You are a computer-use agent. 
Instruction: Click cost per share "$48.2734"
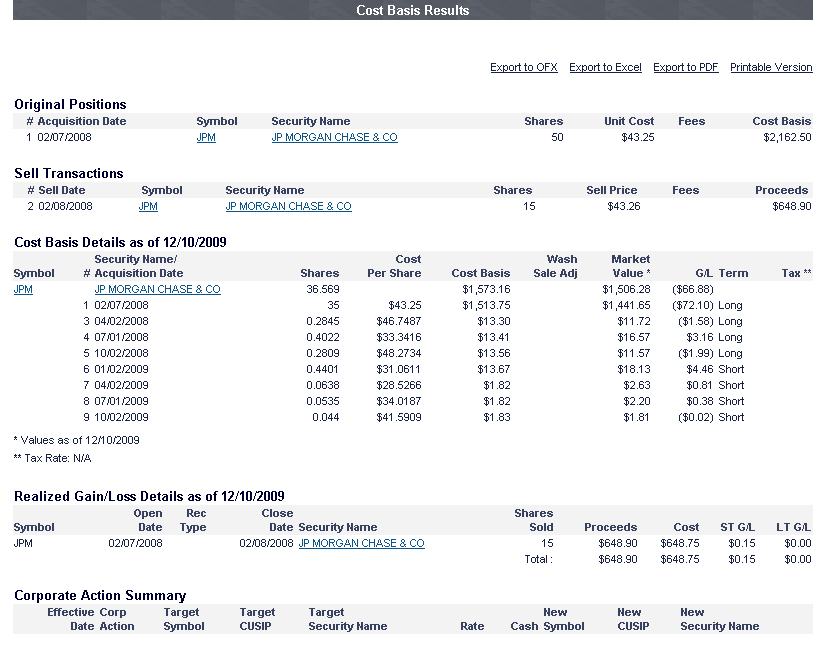pos(399,353)
